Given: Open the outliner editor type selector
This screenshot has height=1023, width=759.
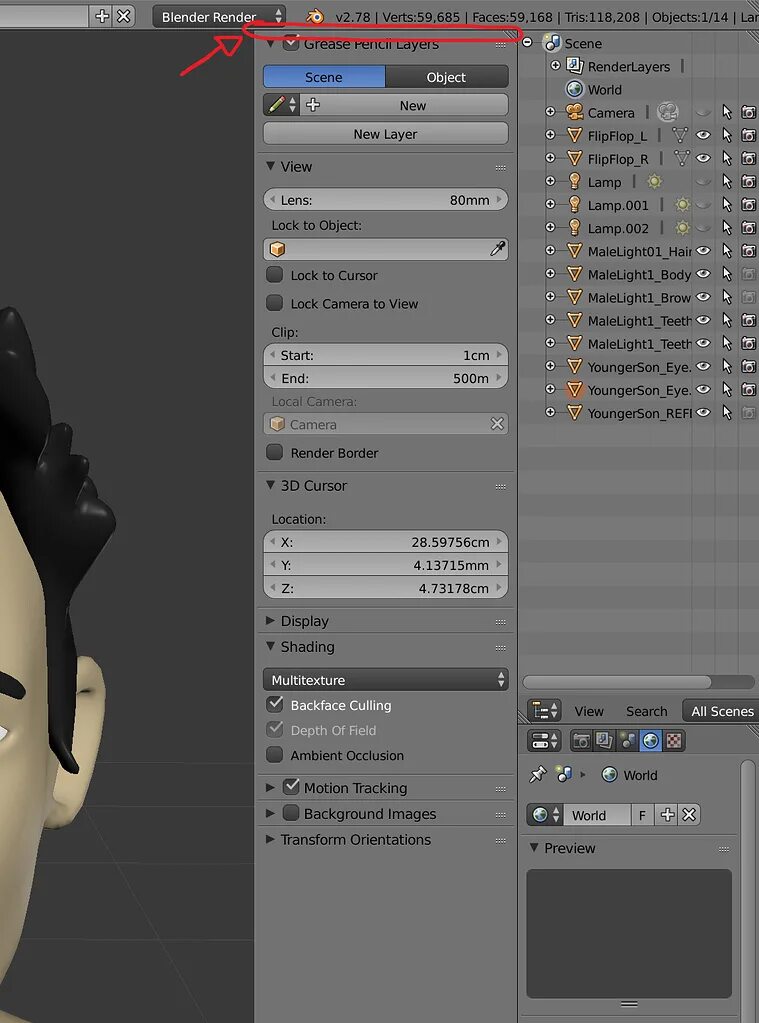Looking at the screenshot, I should 544,710.
